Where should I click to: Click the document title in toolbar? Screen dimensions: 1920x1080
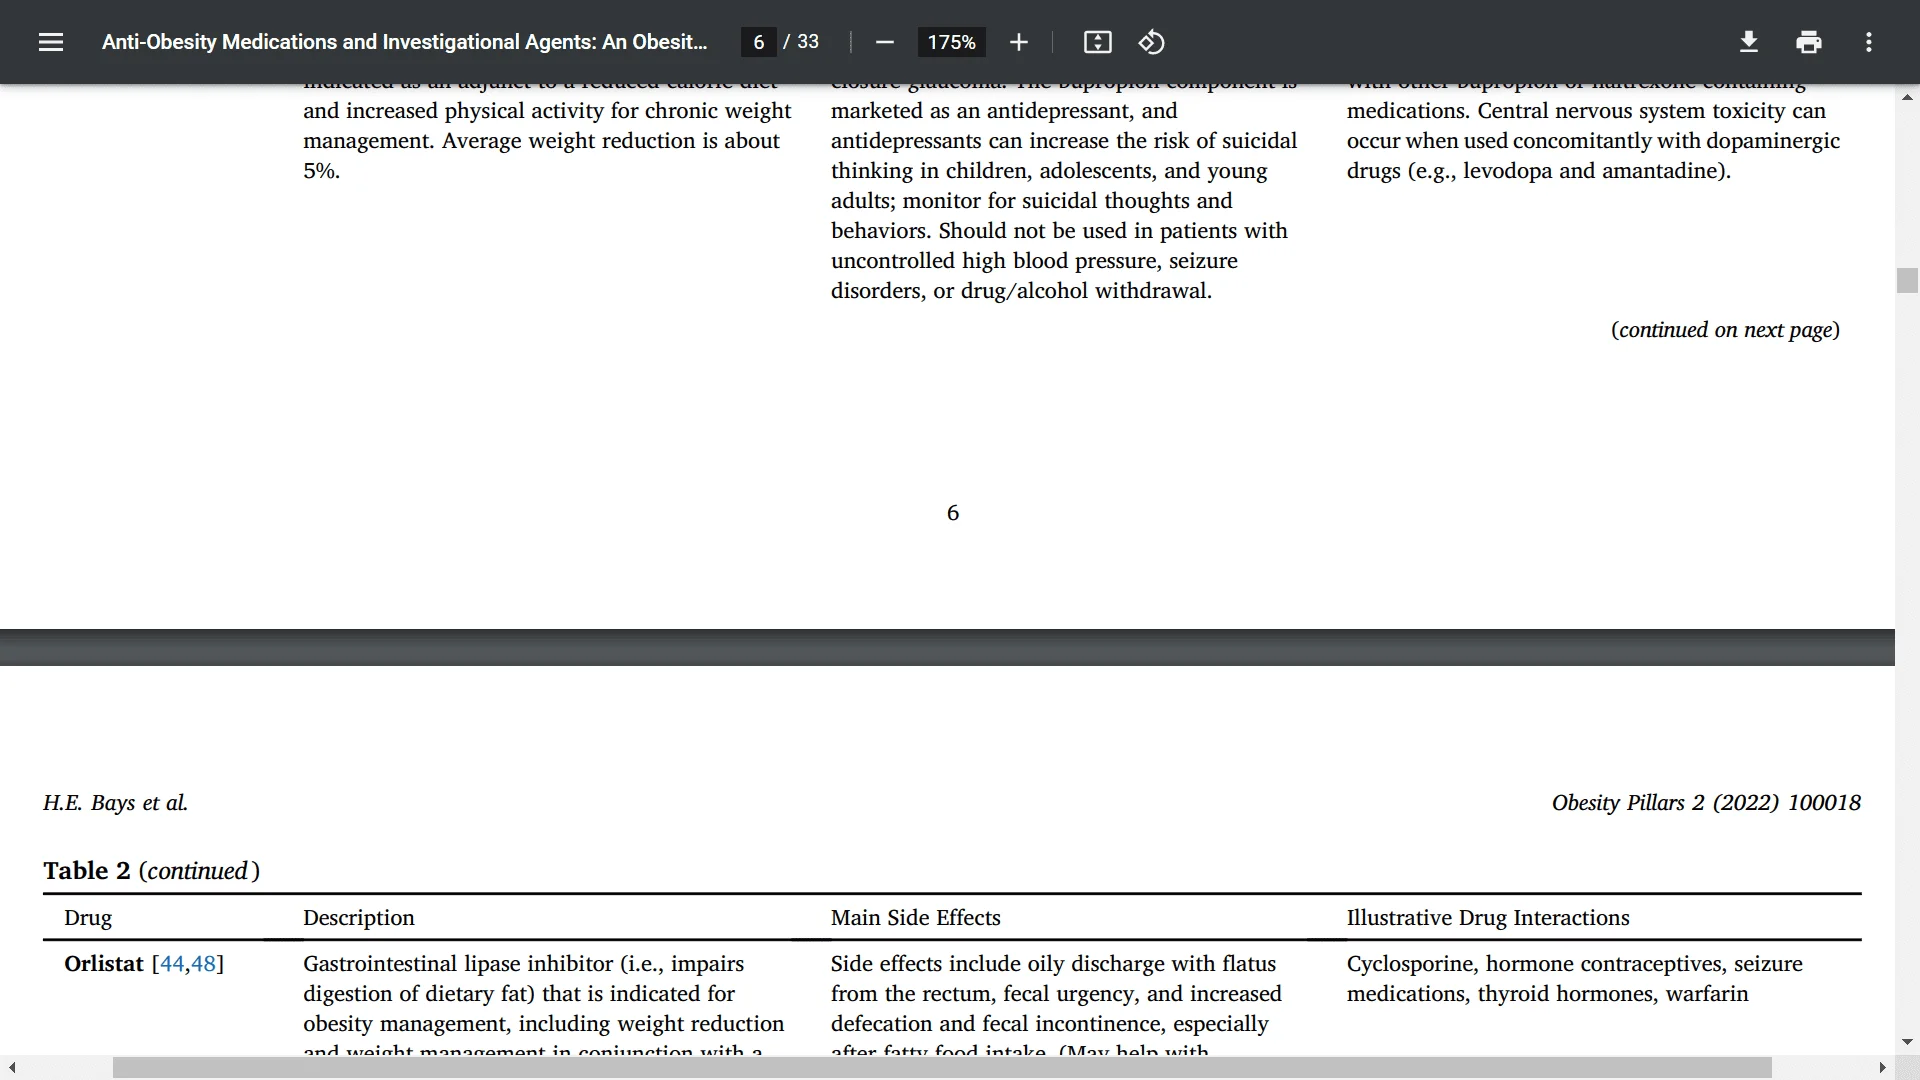[404, 42]
